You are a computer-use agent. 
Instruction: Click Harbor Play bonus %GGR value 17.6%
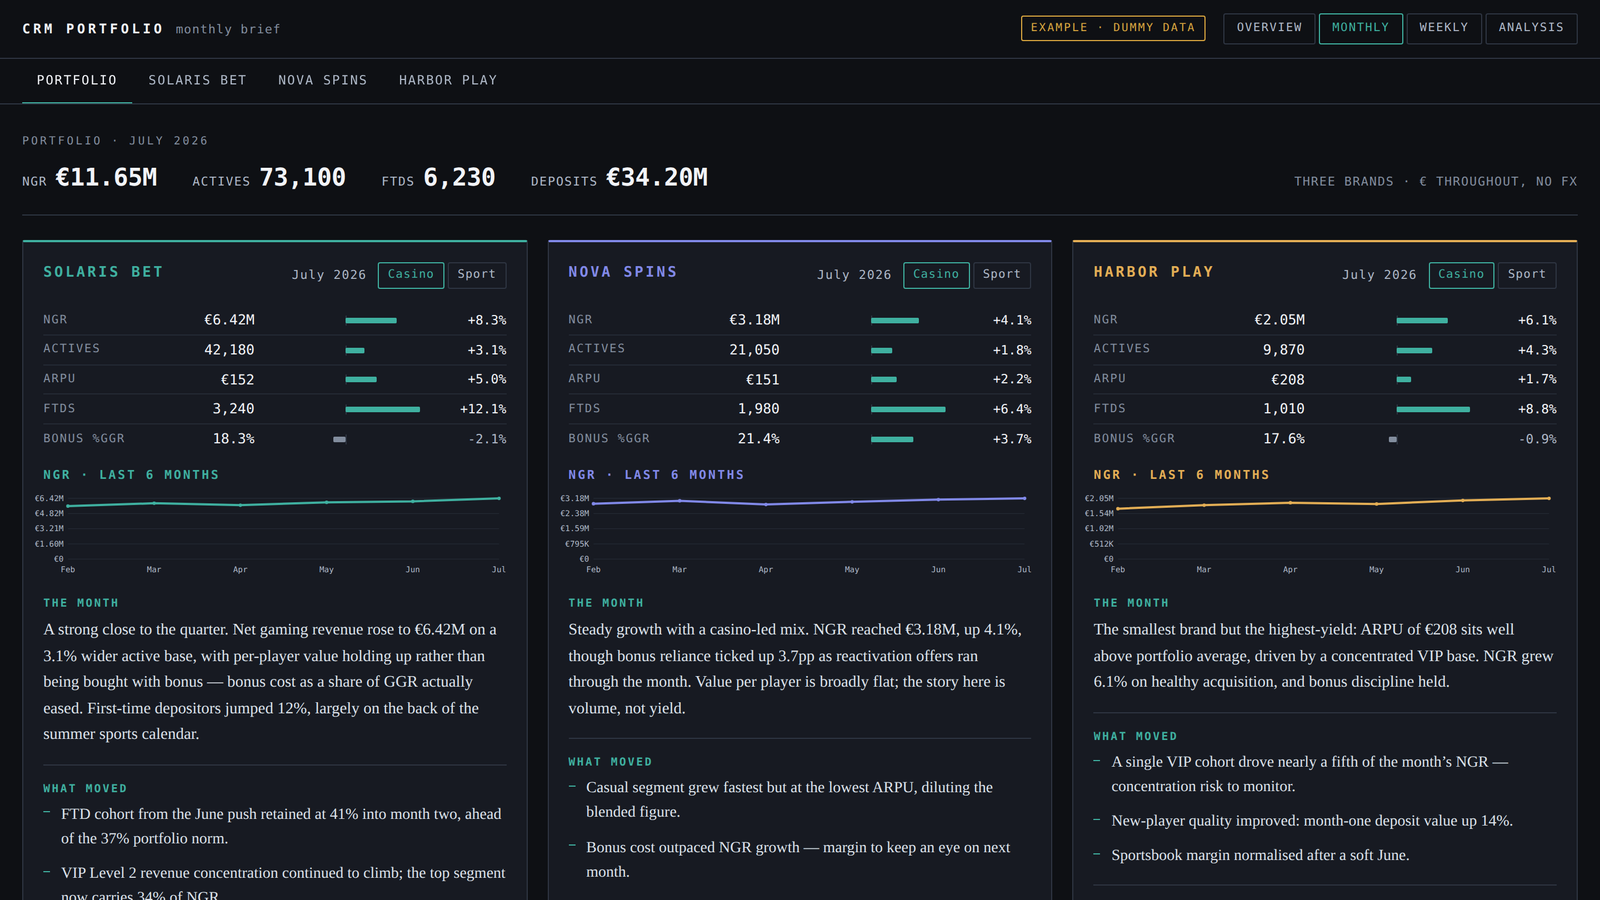coord(1284,439)
